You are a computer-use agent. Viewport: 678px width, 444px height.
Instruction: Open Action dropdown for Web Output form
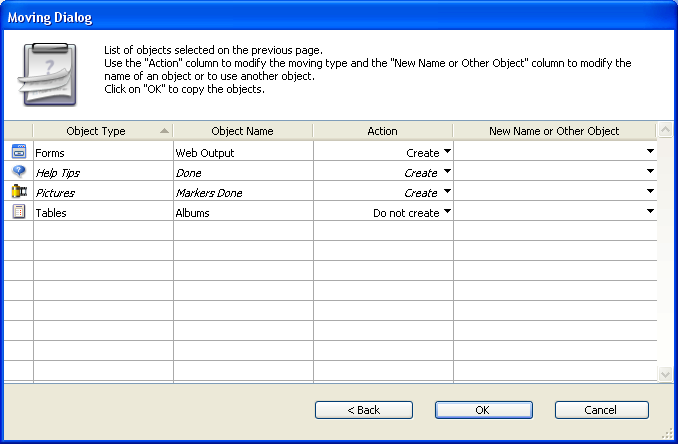tap(447, 152)
